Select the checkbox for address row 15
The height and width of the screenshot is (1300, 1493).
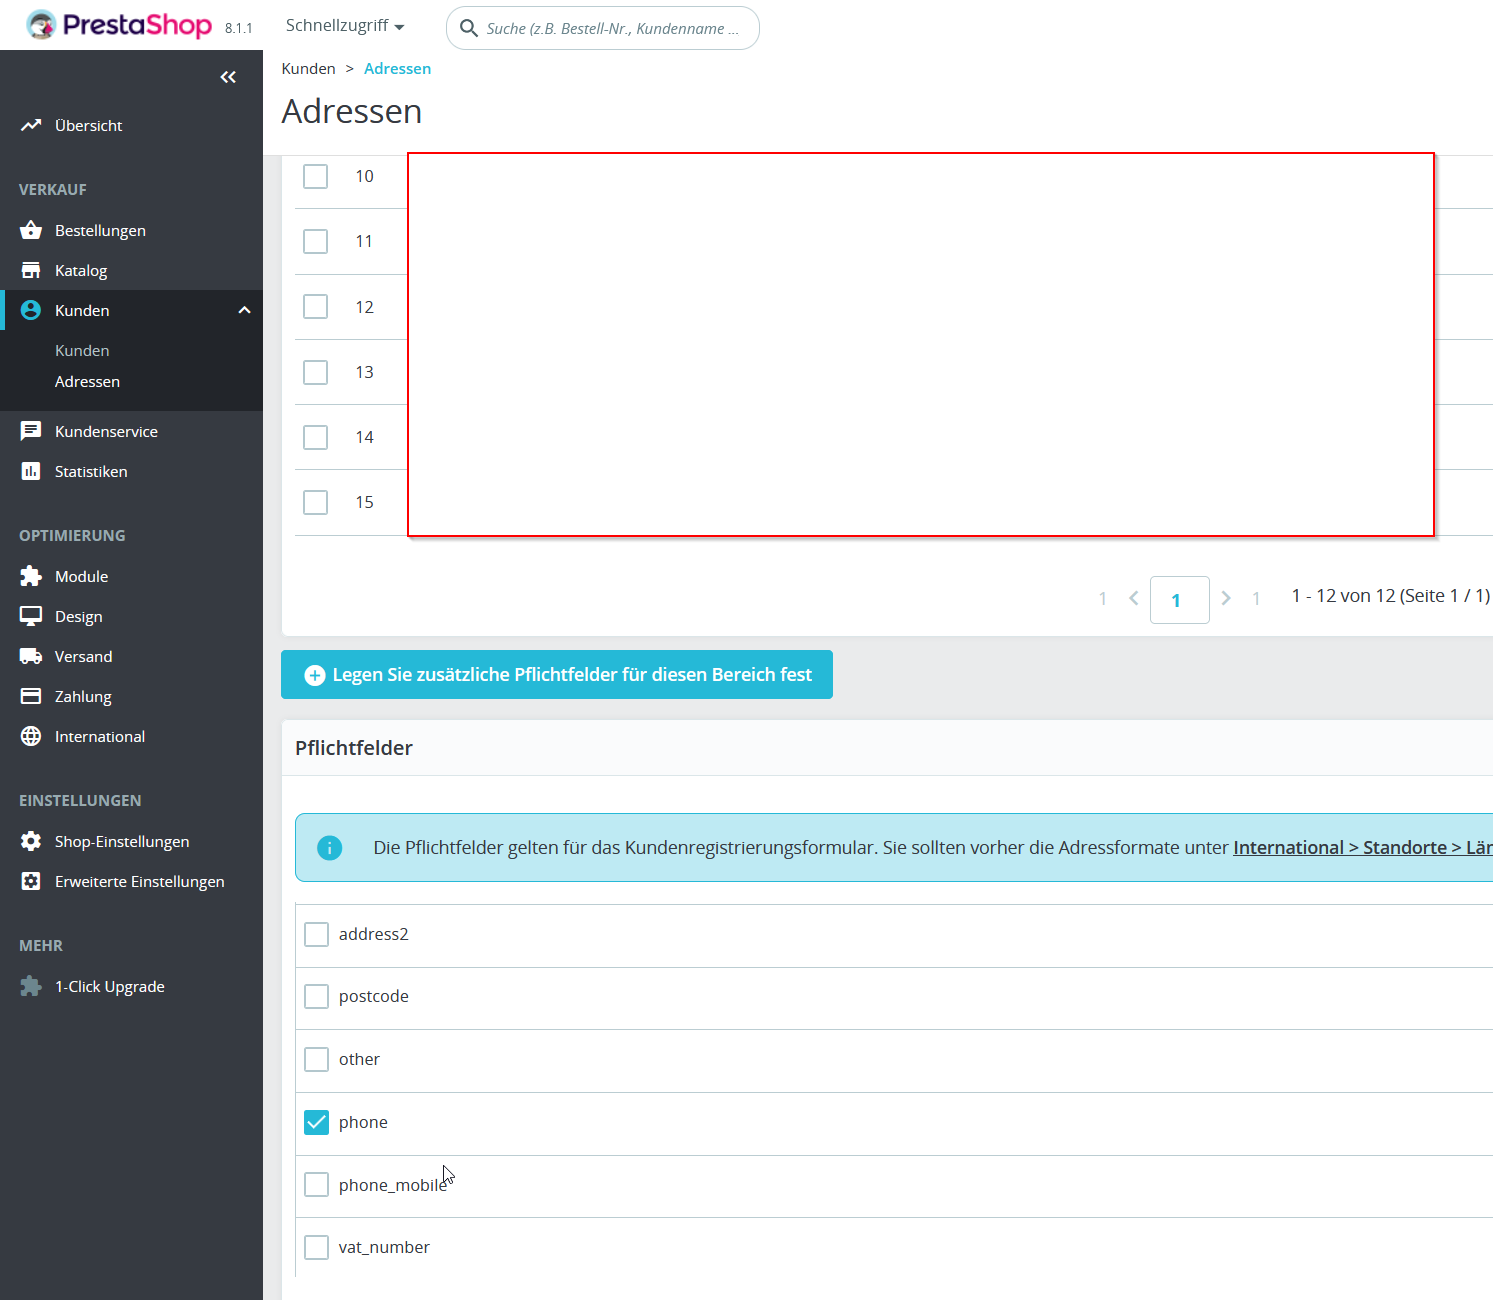(315, 502)
